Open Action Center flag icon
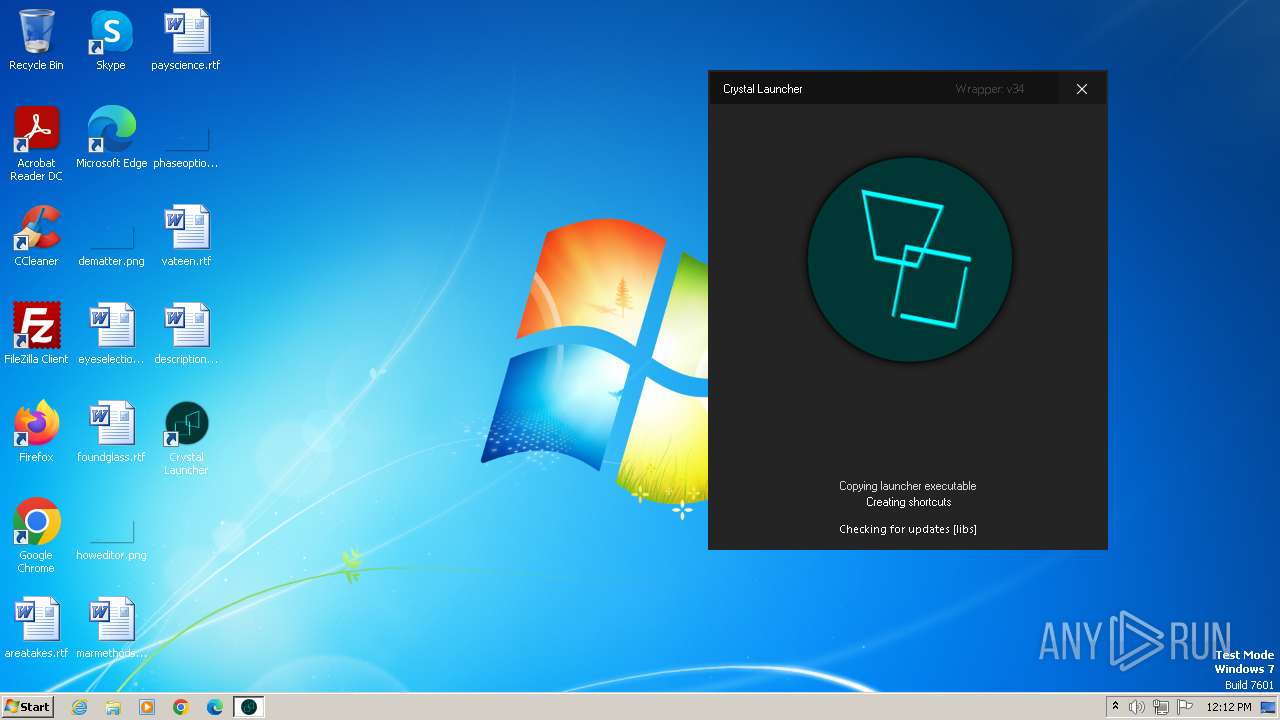Image resolution: width=1280 pixels, height=720 pixels. (1185, 707)
